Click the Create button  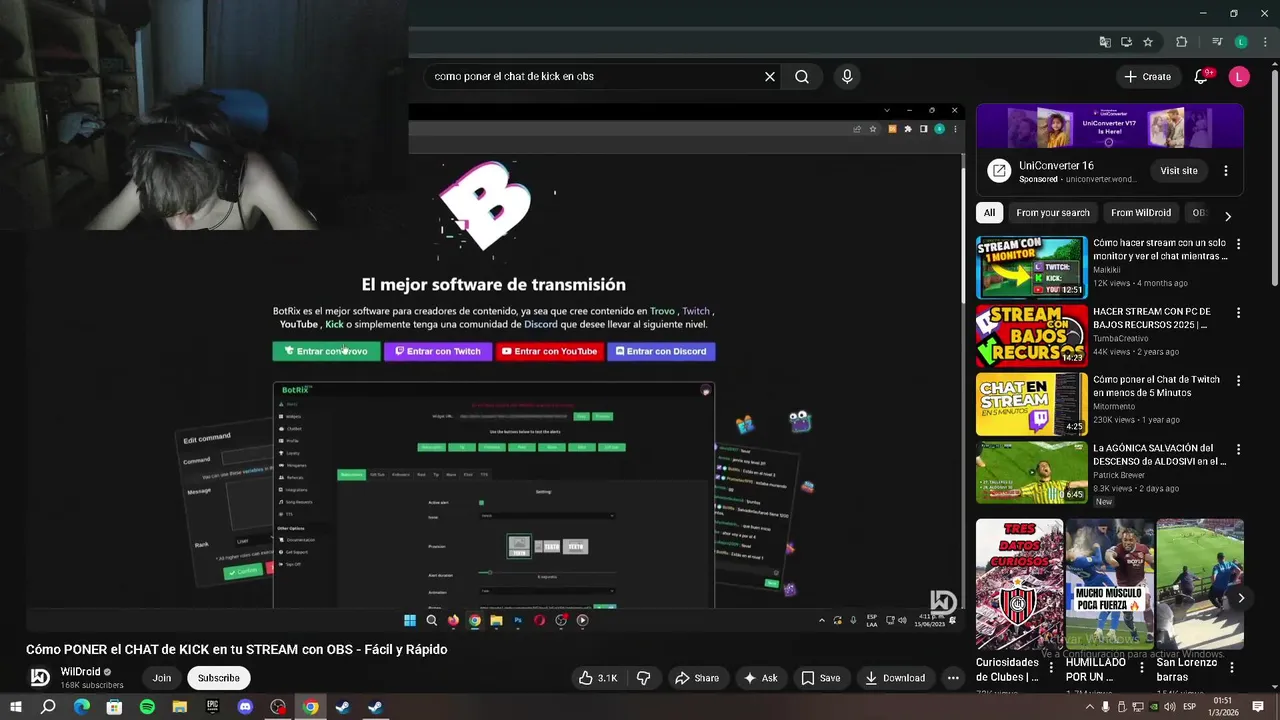(x=1147, y=76)
